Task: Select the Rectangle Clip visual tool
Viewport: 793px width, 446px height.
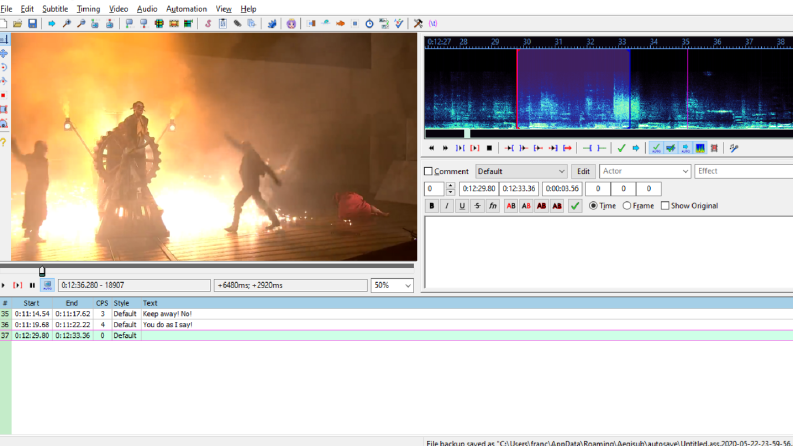Action: (x=4, y=109)
